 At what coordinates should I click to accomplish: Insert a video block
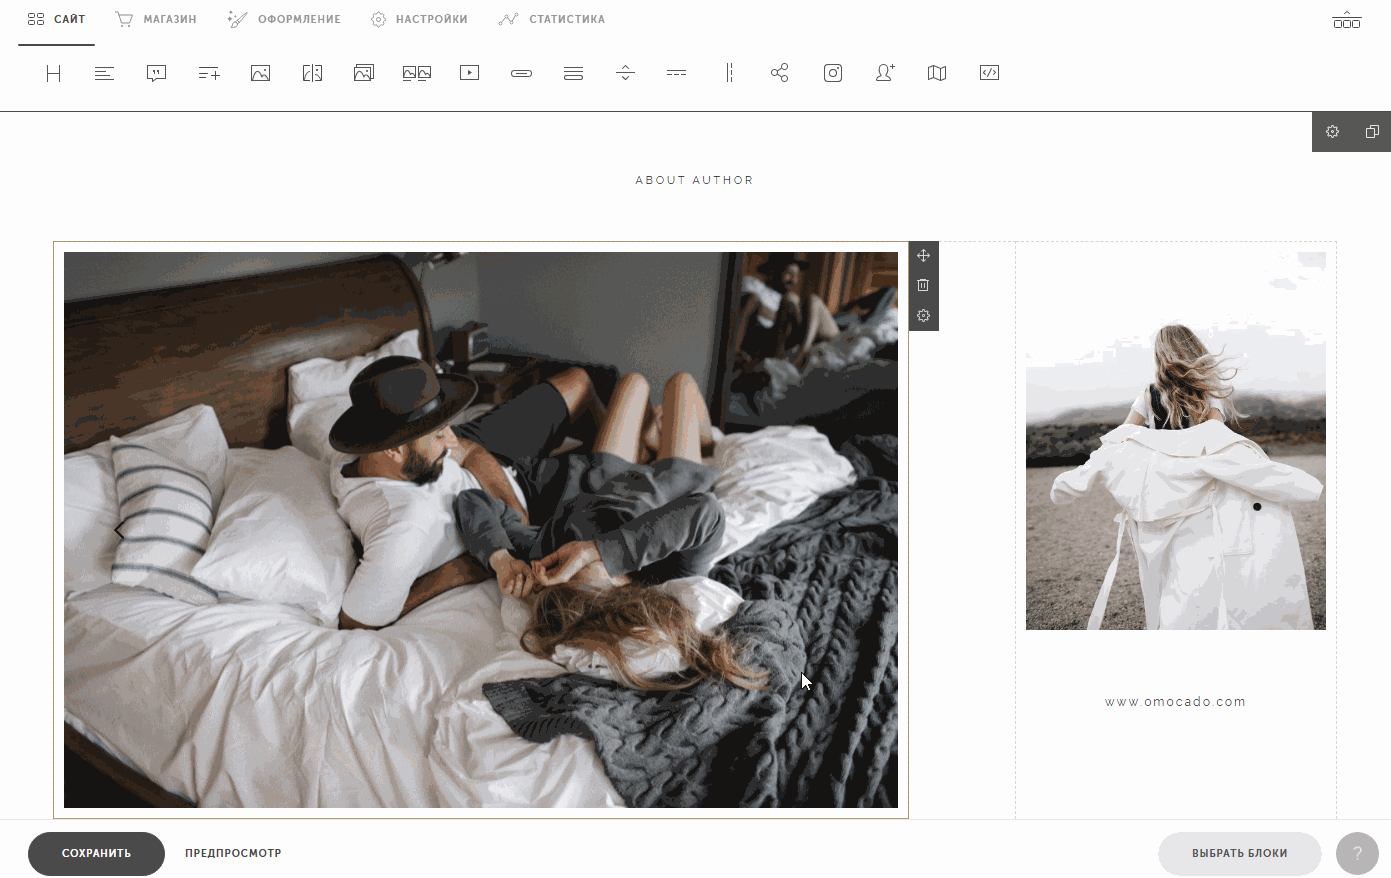(x=468, y=72)
